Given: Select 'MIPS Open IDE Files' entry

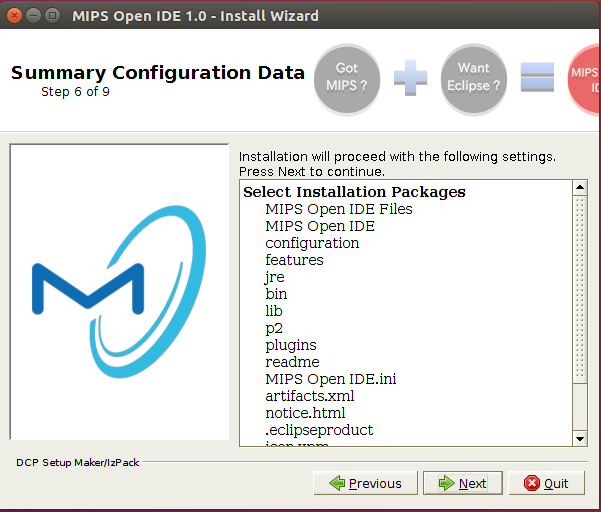Looking at the screenshot, I should point(339,209).
